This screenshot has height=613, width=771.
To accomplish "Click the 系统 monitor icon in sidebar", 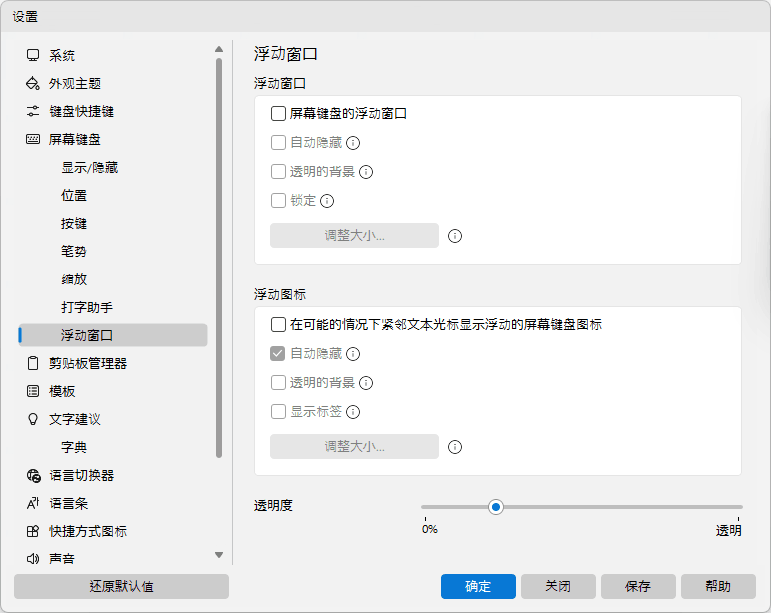I will pos(33,56).
